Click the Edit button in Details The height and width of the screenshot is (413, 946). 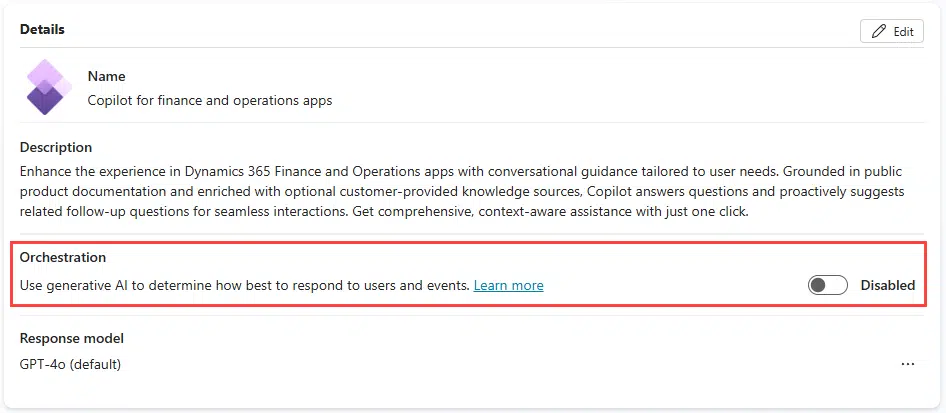point(891,31)
